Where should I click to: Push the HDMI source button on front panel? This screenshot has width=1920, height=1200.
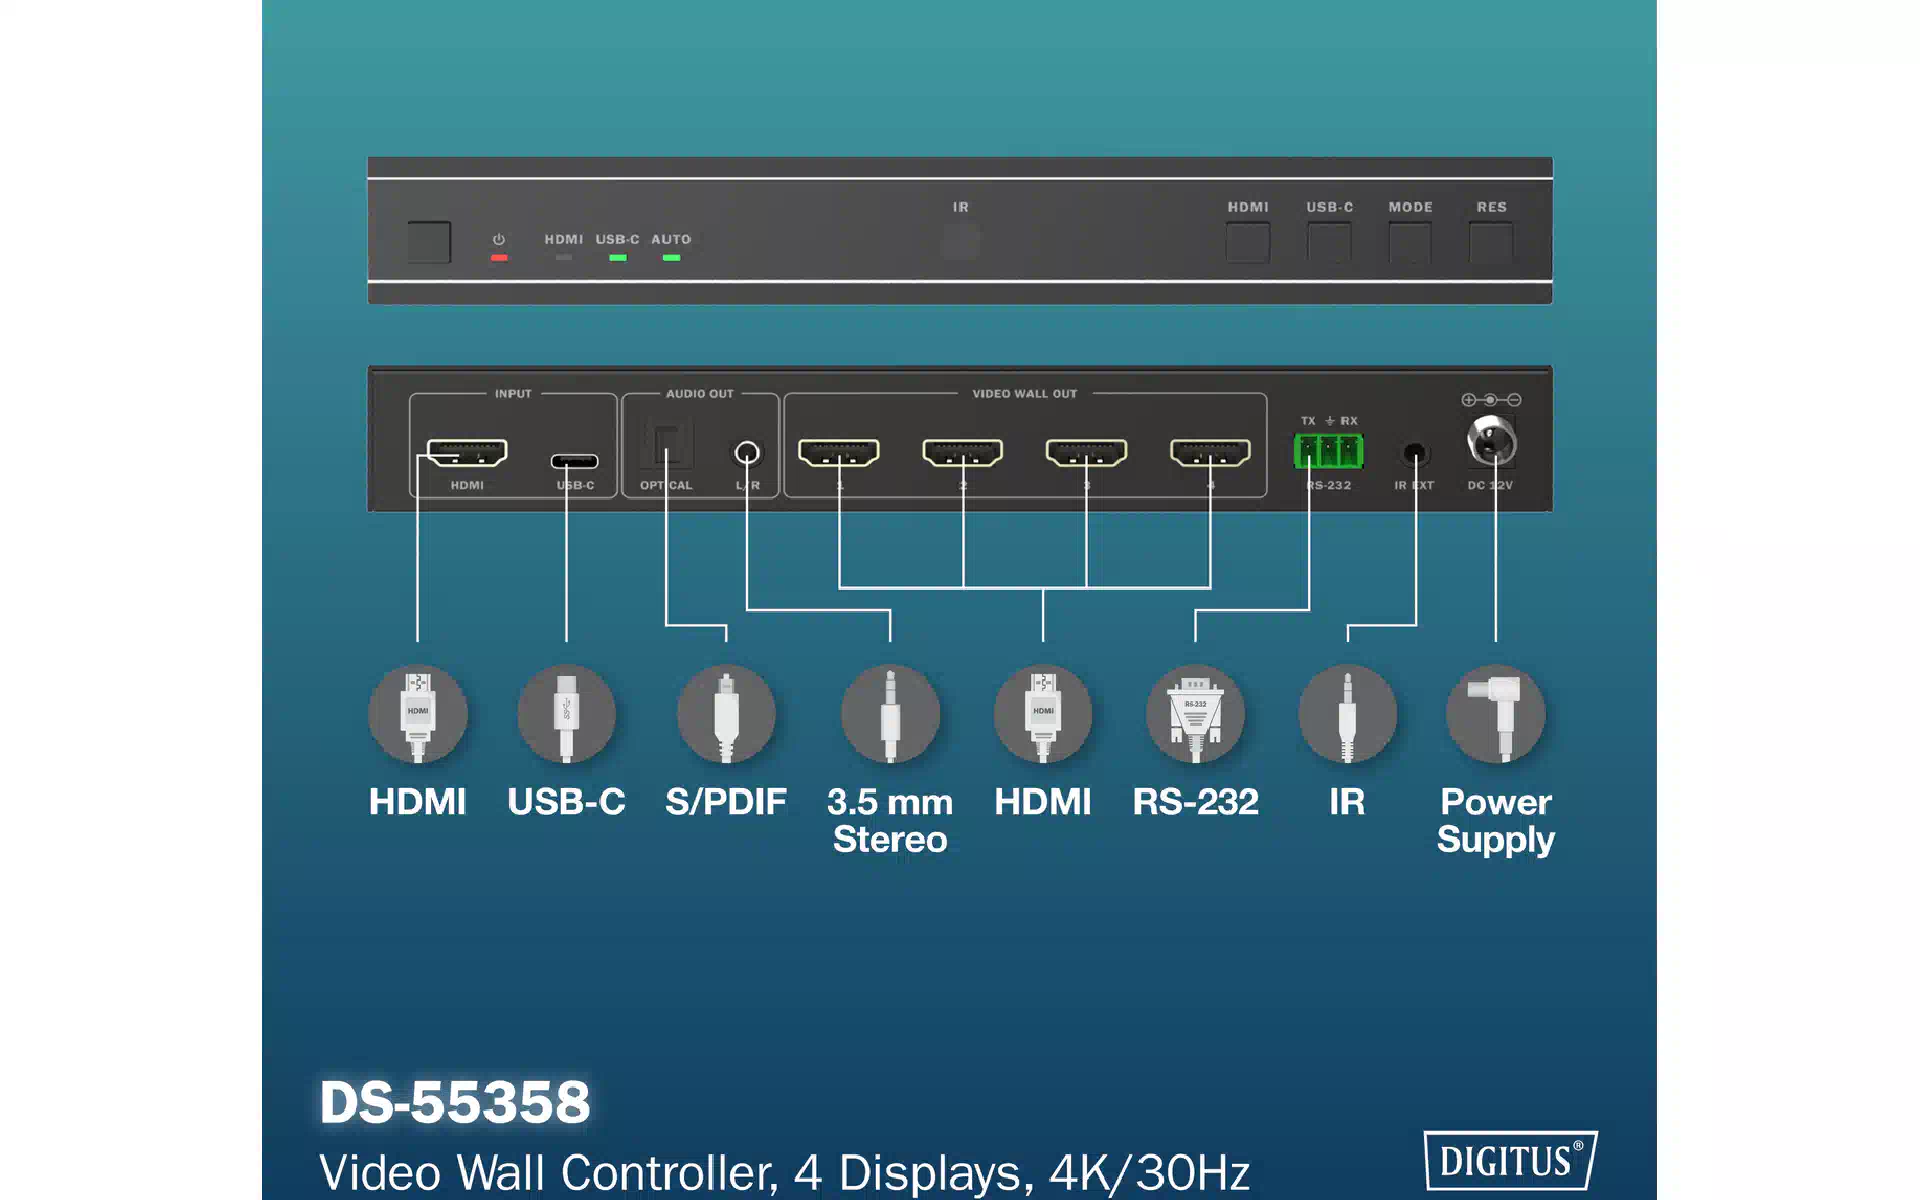pyautogui.click(x=1248, y=242)
